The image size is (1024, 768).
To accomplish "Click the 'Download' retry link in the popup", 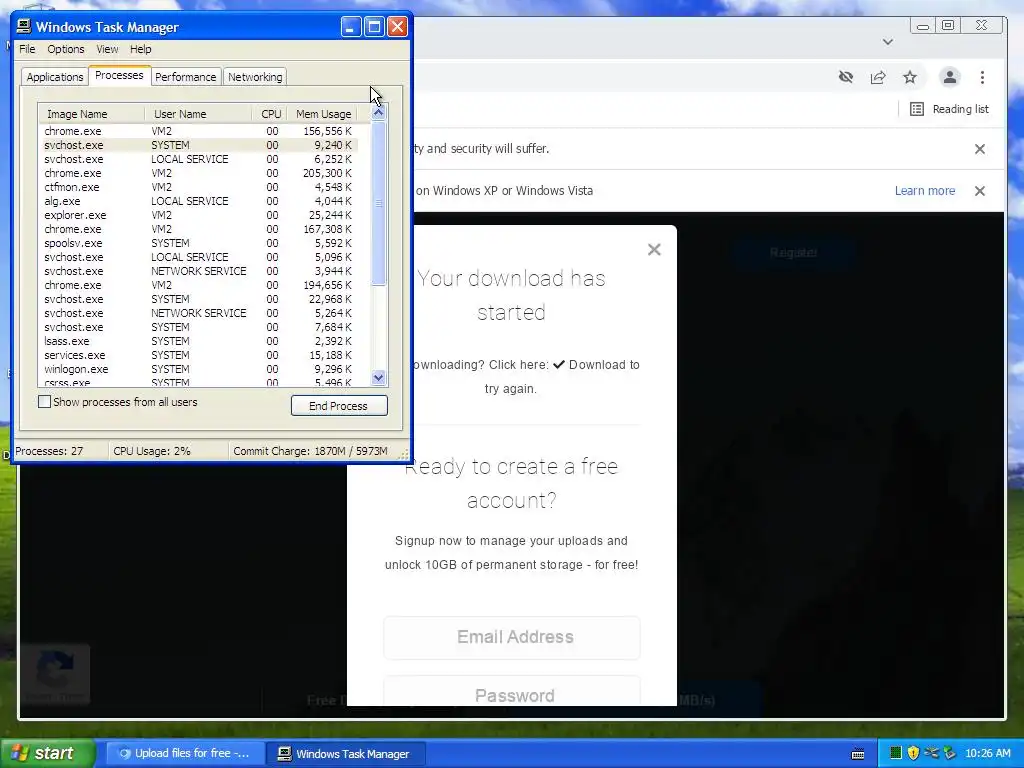I will click(x=596, y=364).
